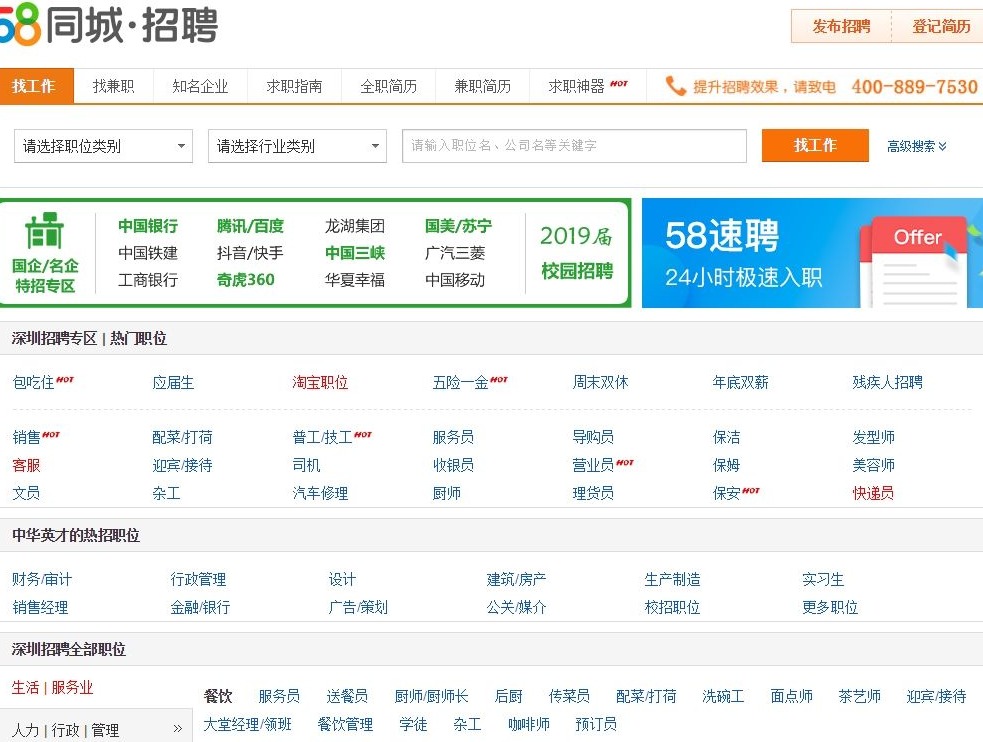Screen dimensions: 983x742
Task: Click the 中国三峡 link
Action: tap(355, 253)
